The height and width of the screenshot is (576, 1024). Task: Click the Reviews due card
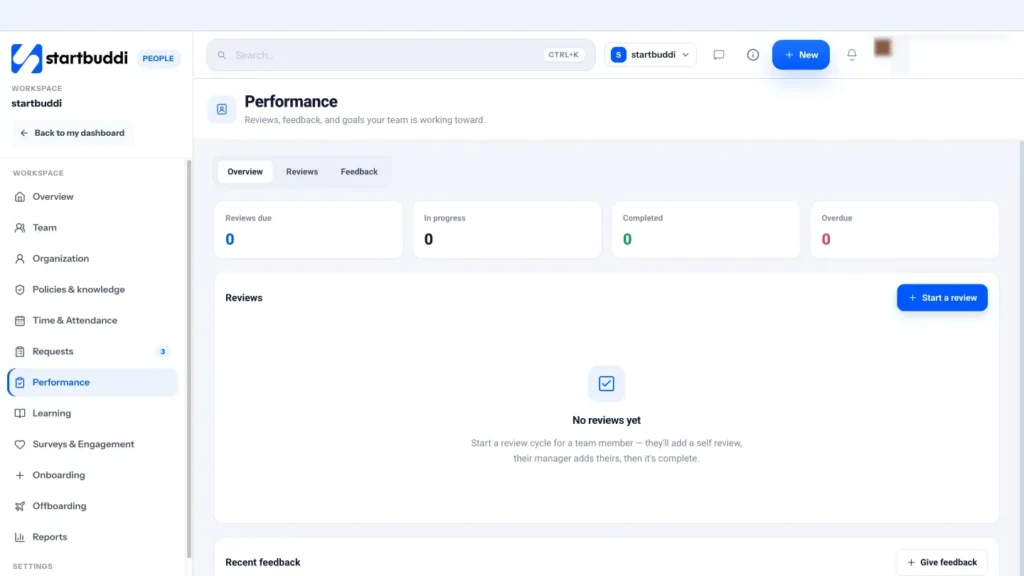tap(308, 229)
